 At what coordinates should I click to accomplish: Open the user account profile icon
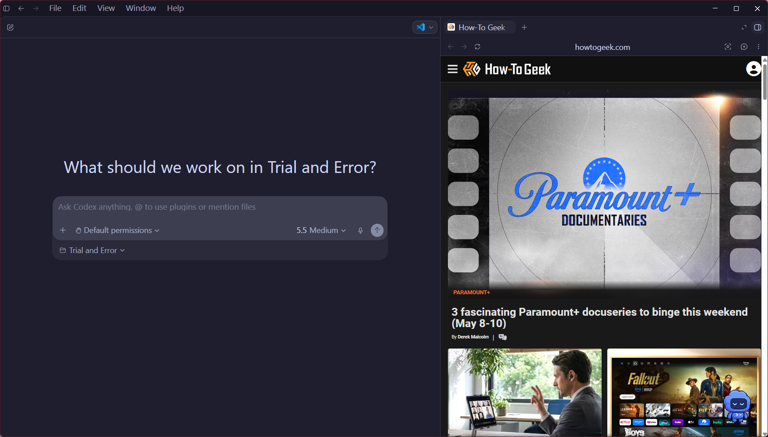753,69
